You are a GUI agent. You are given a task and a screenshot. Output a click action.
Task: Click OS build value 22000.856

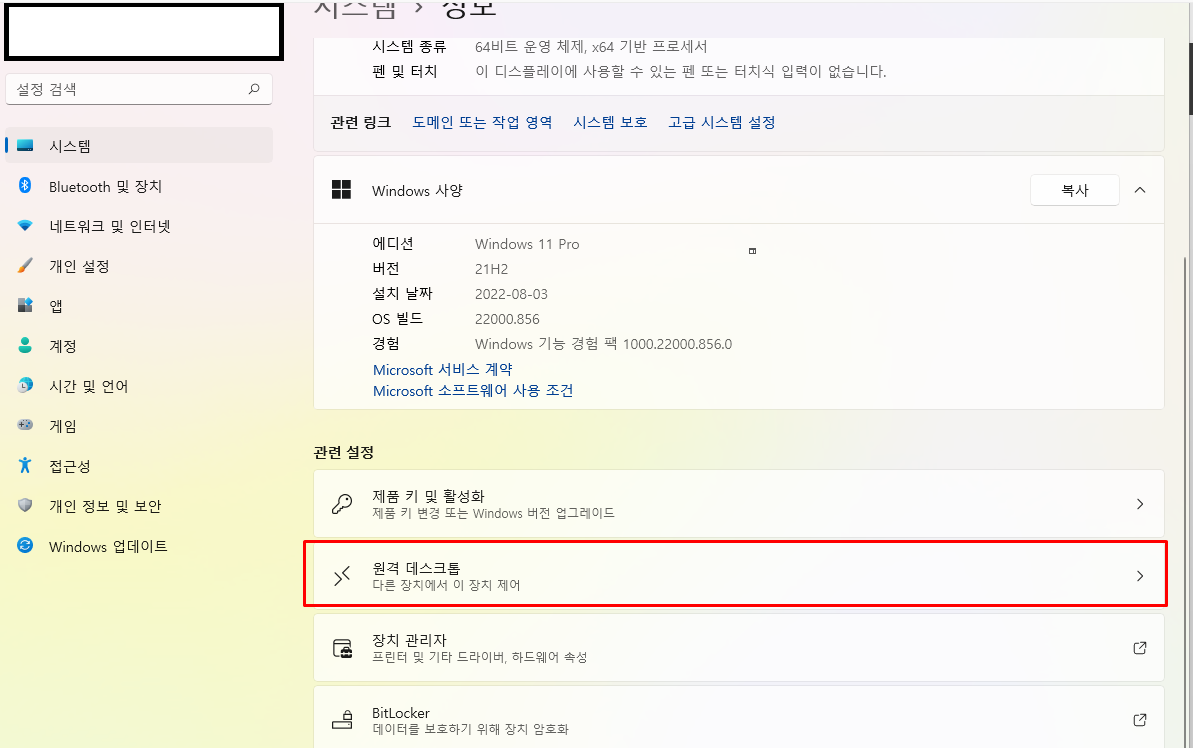point(507,319)
